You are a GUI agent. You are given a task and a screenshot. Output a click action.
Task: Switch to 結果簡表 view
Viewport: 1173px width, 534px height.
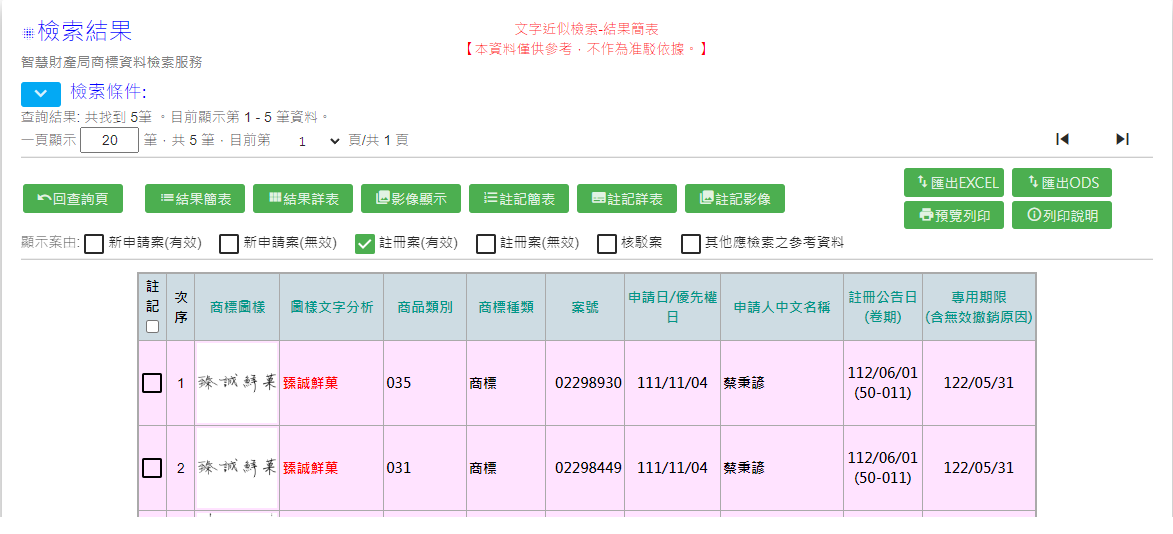195,199
